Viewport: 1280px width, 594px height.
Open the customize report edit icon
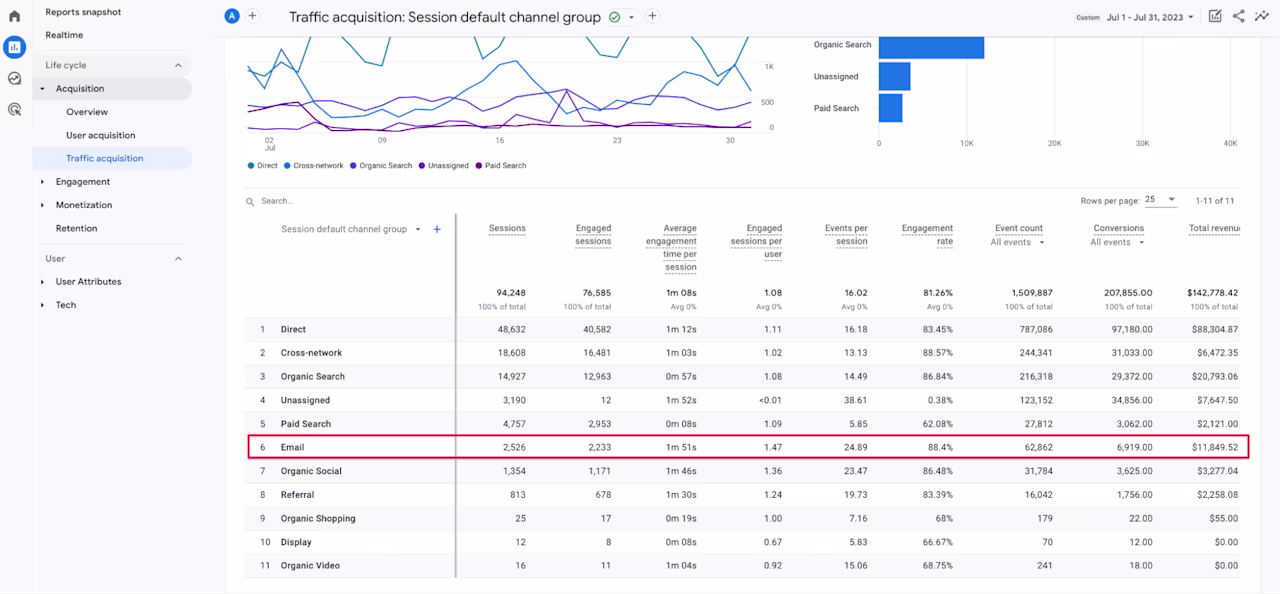point(1215,16)
